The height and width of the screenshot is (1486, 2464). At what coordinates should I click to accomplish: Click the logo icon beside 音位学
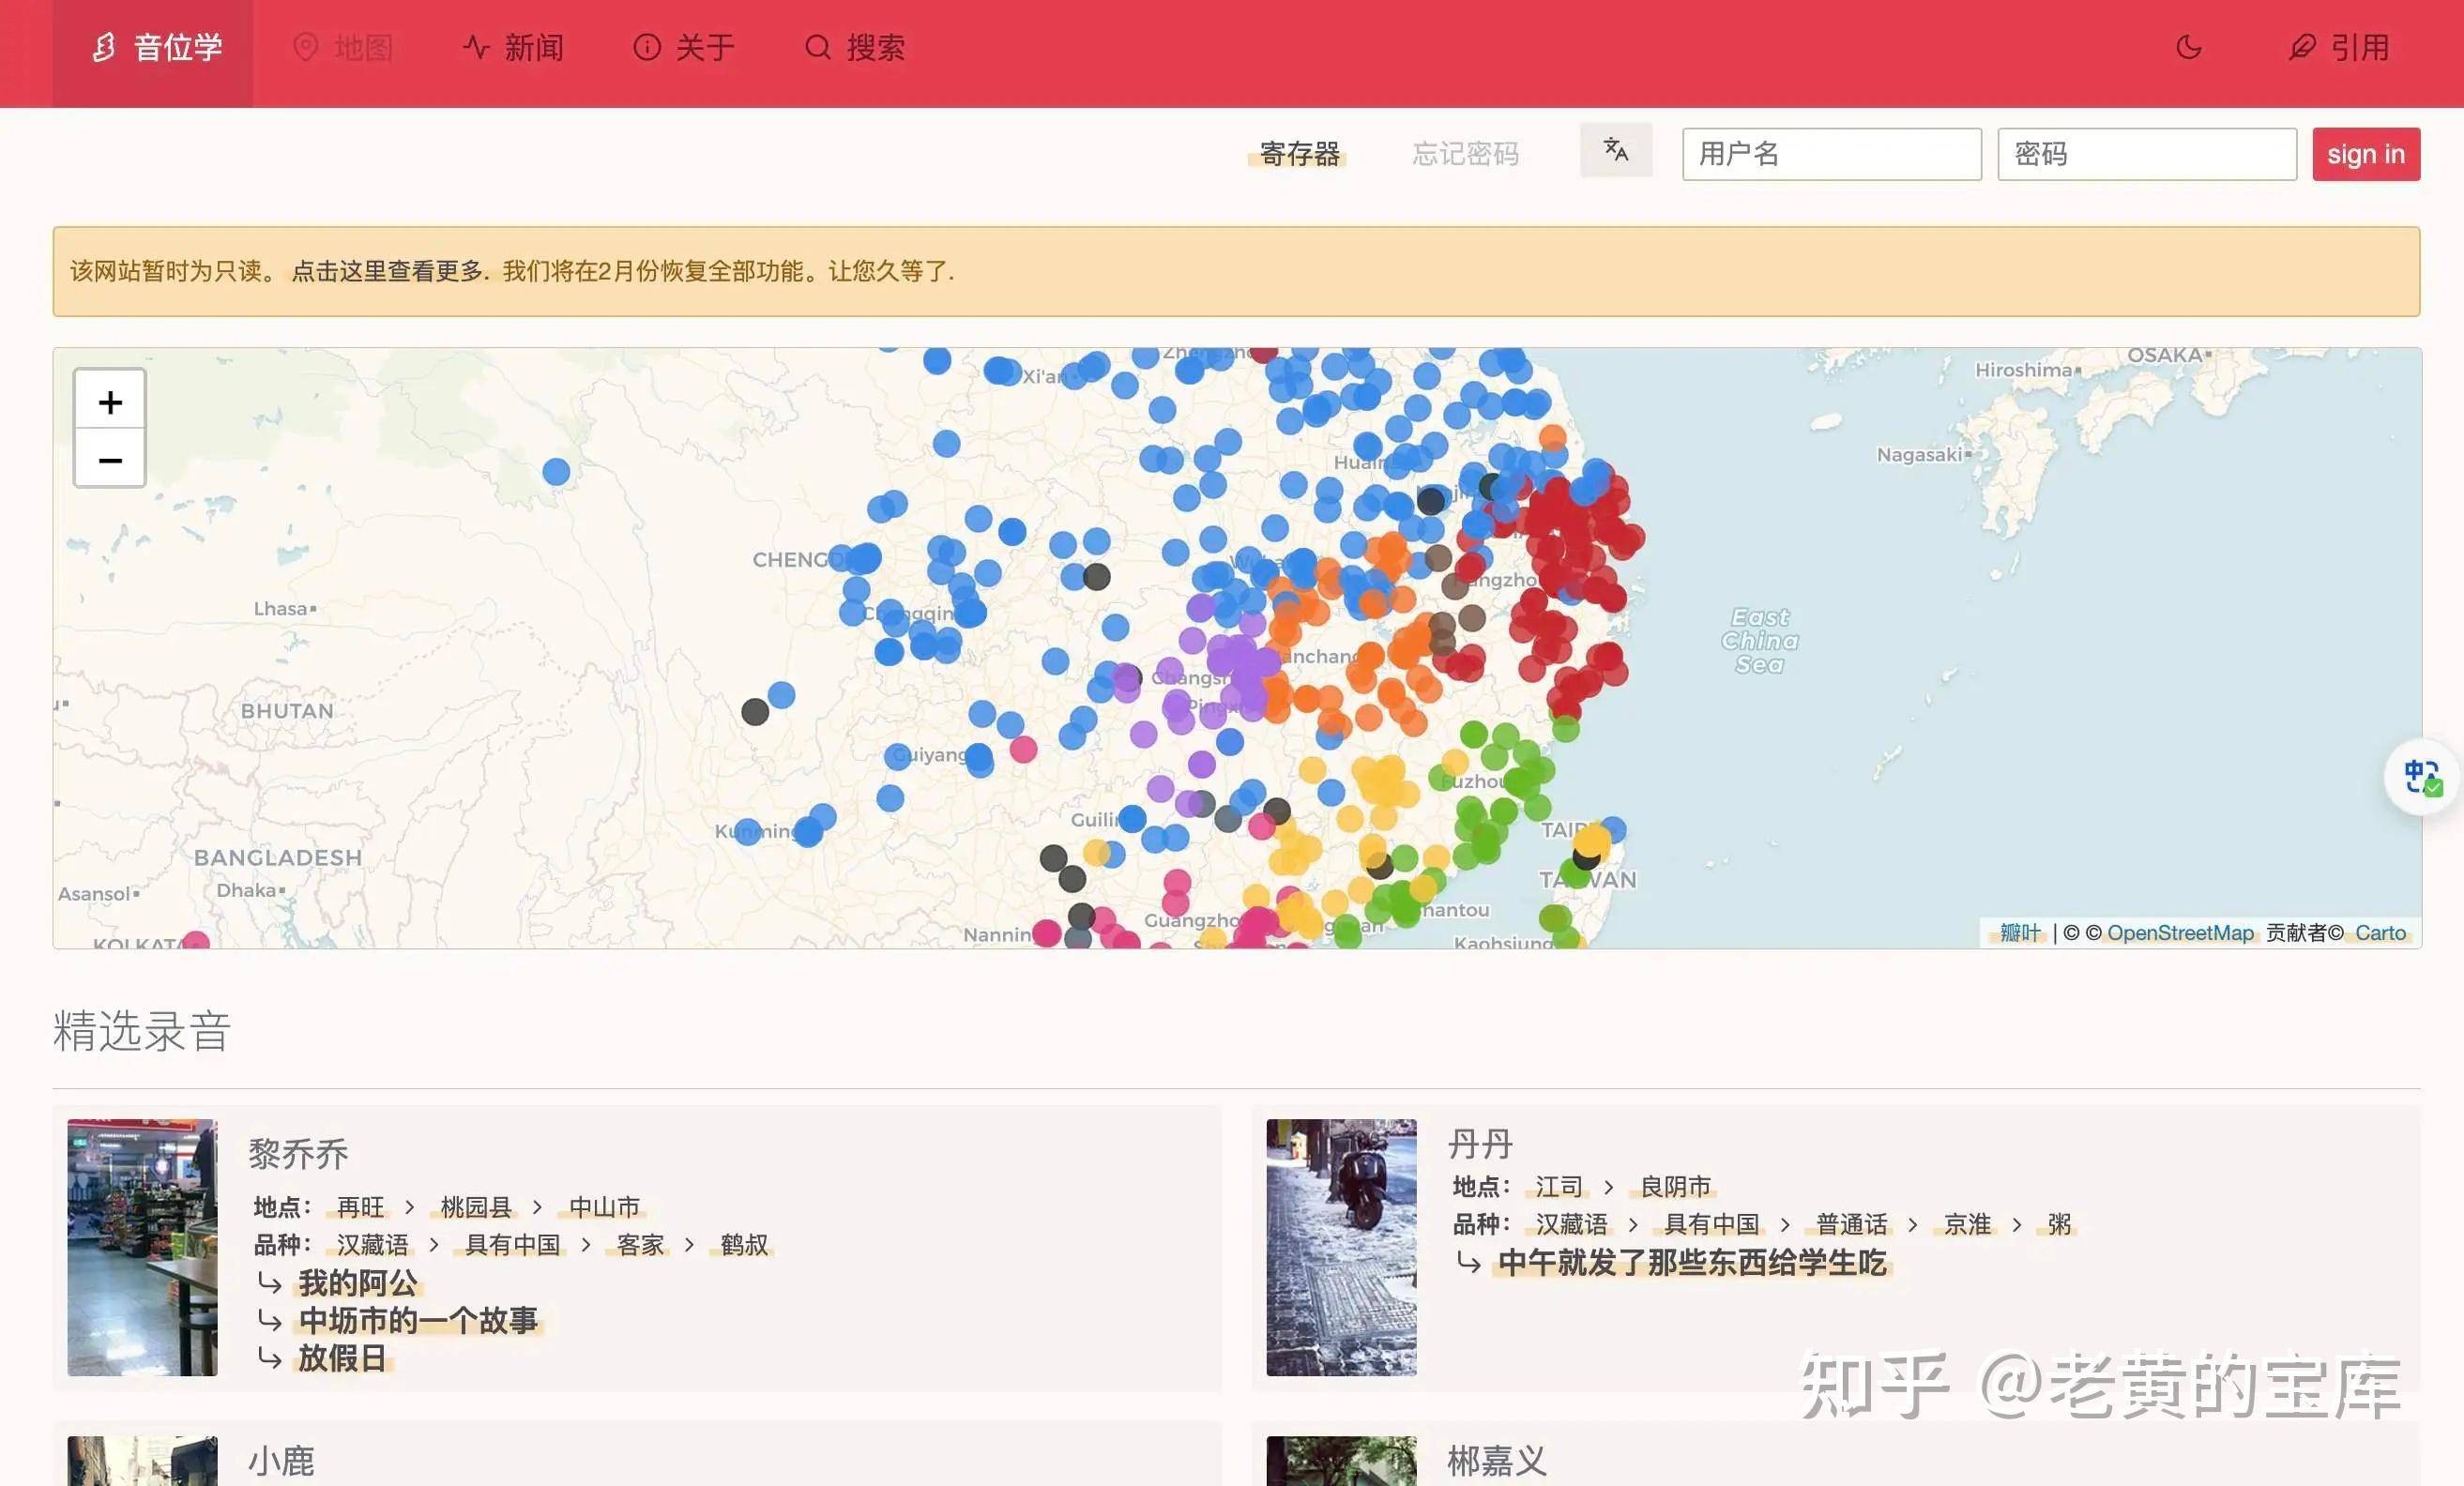click(x=103, y=47)
